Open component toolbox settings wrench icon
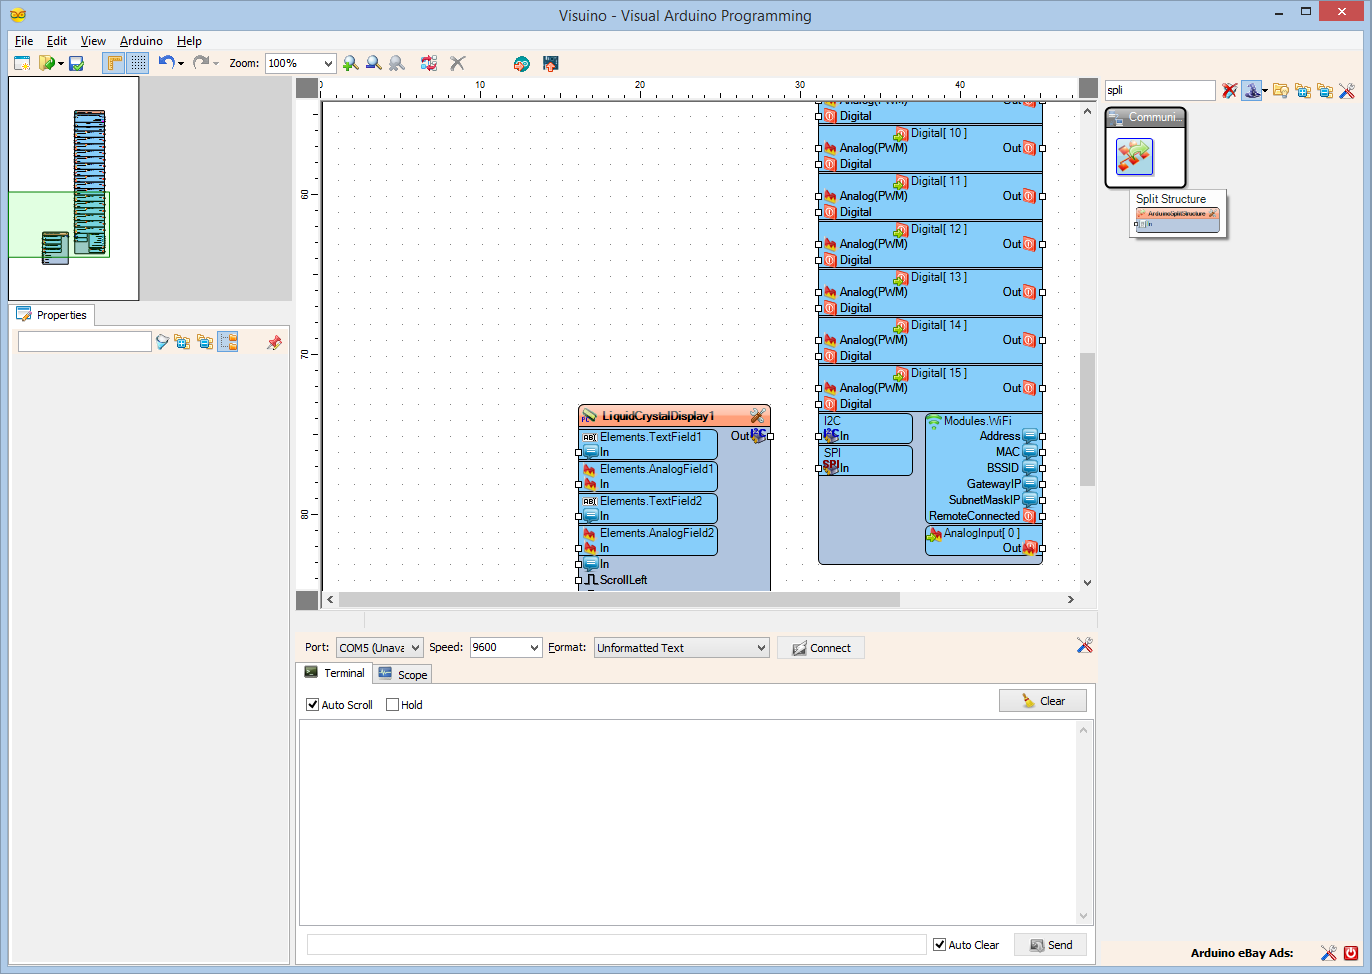The height and width of the screenshot is (974, 1372). [x=1346, y=90]
